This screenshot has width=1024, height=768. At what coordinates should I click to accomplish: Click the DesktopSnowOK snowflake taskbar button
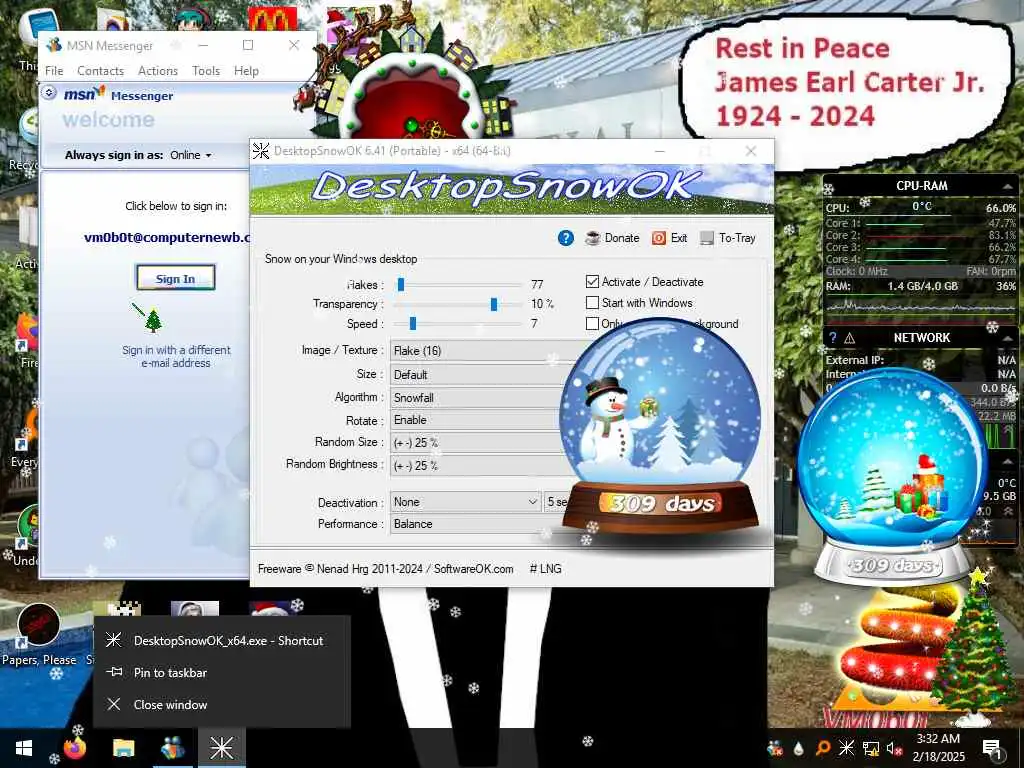point(222,748)
